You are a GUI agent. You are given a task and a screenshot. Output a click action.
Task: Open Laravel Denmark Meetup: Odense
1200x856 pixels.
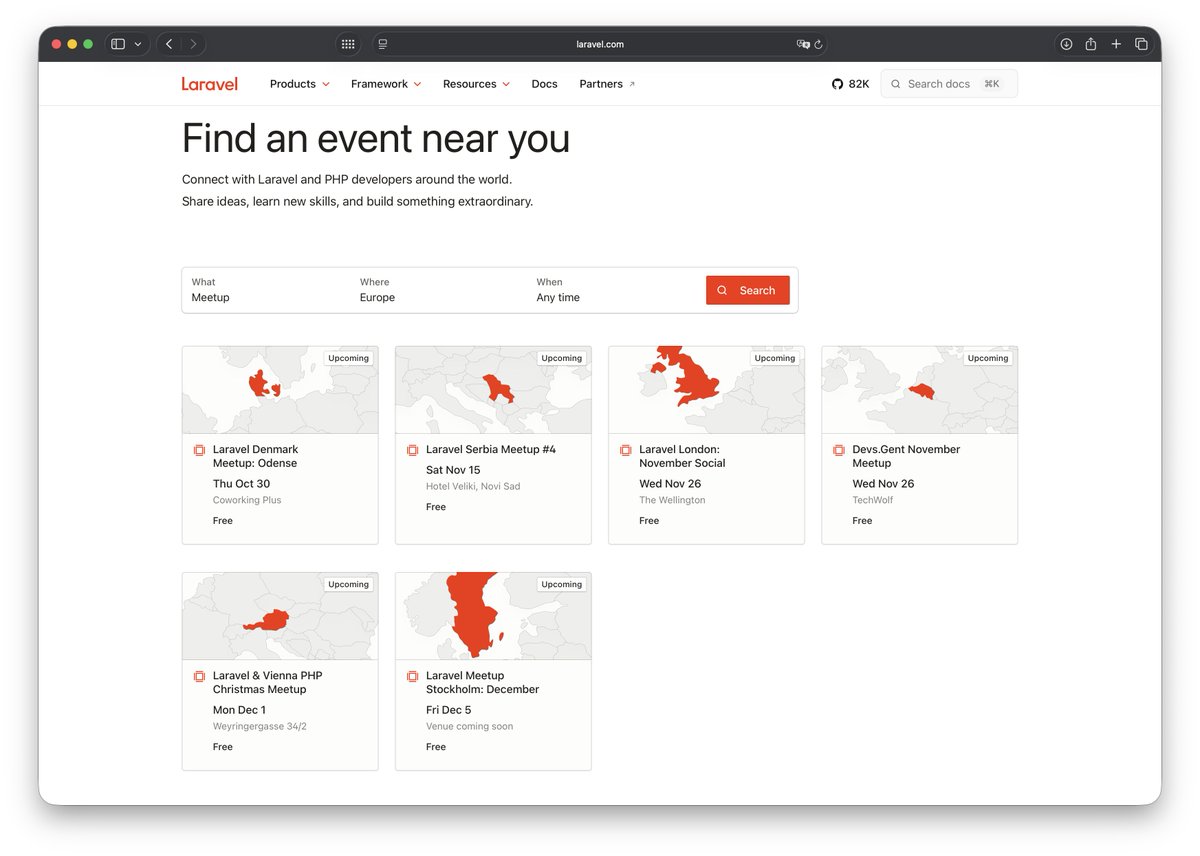point(255,456)
